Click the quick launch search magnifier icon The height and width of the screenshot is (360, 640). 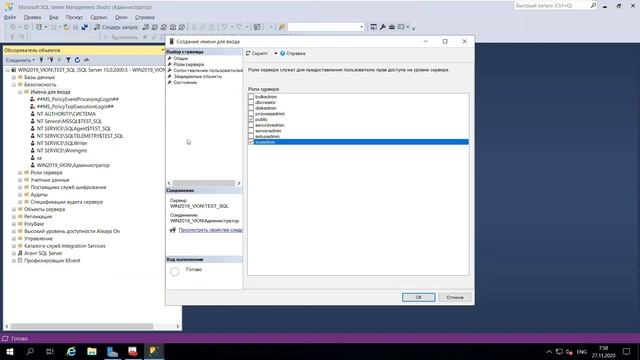pyautogui.click(x=593, y=5)
